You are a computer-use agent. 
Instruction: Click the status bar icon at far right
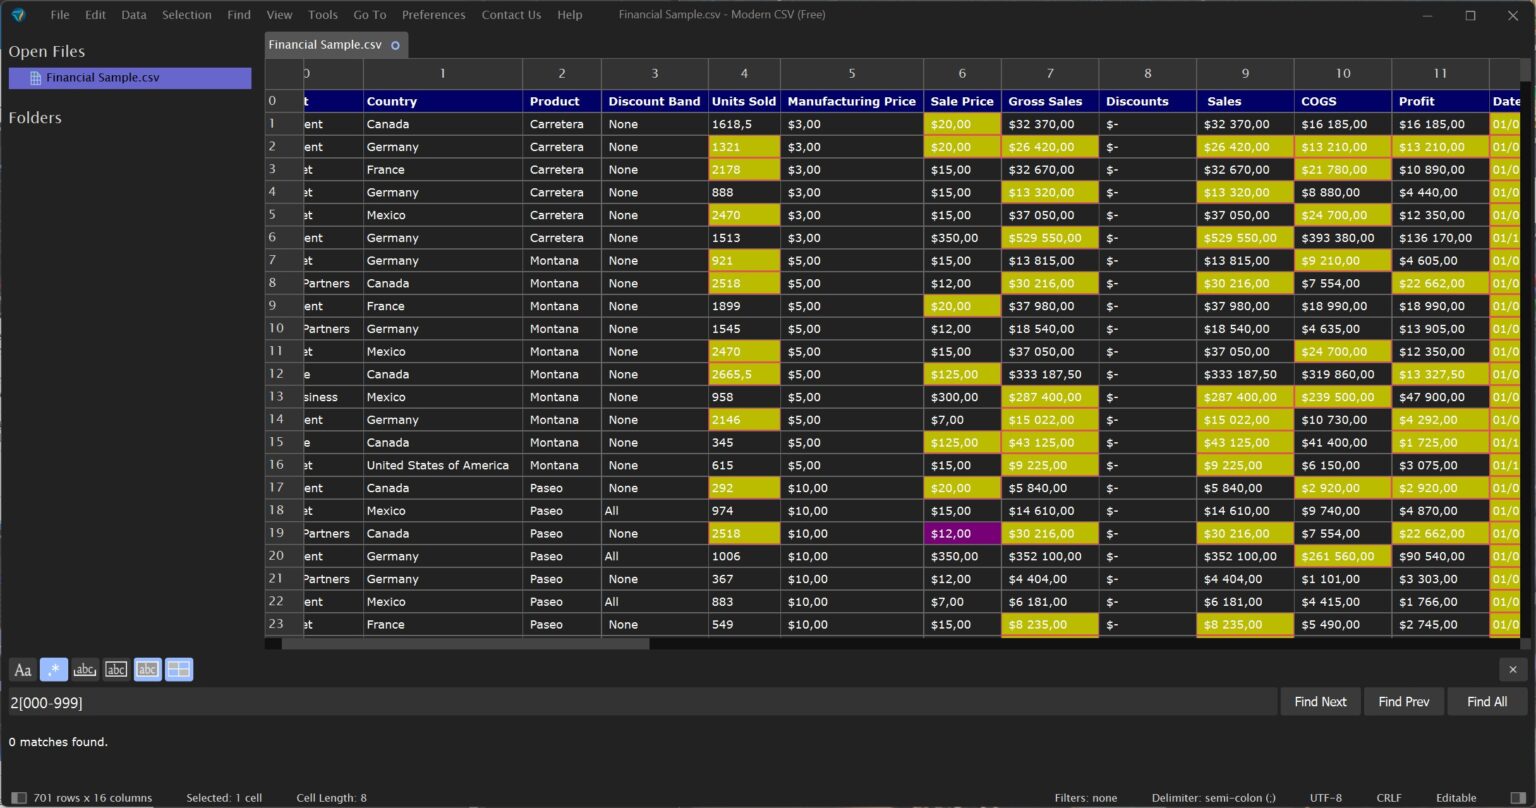[1518, 798]
